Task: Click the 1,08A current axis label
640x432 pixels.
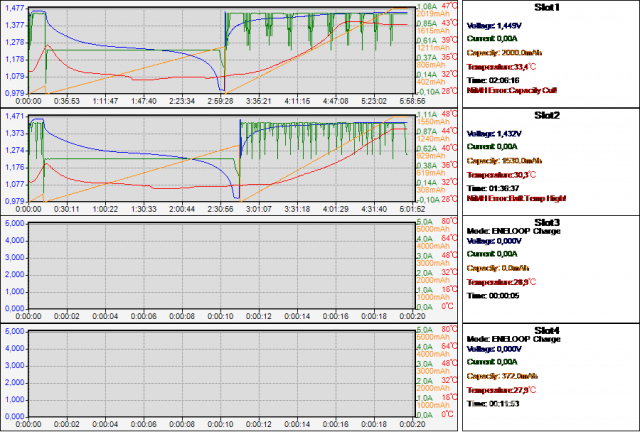Action: coord(427,7)
